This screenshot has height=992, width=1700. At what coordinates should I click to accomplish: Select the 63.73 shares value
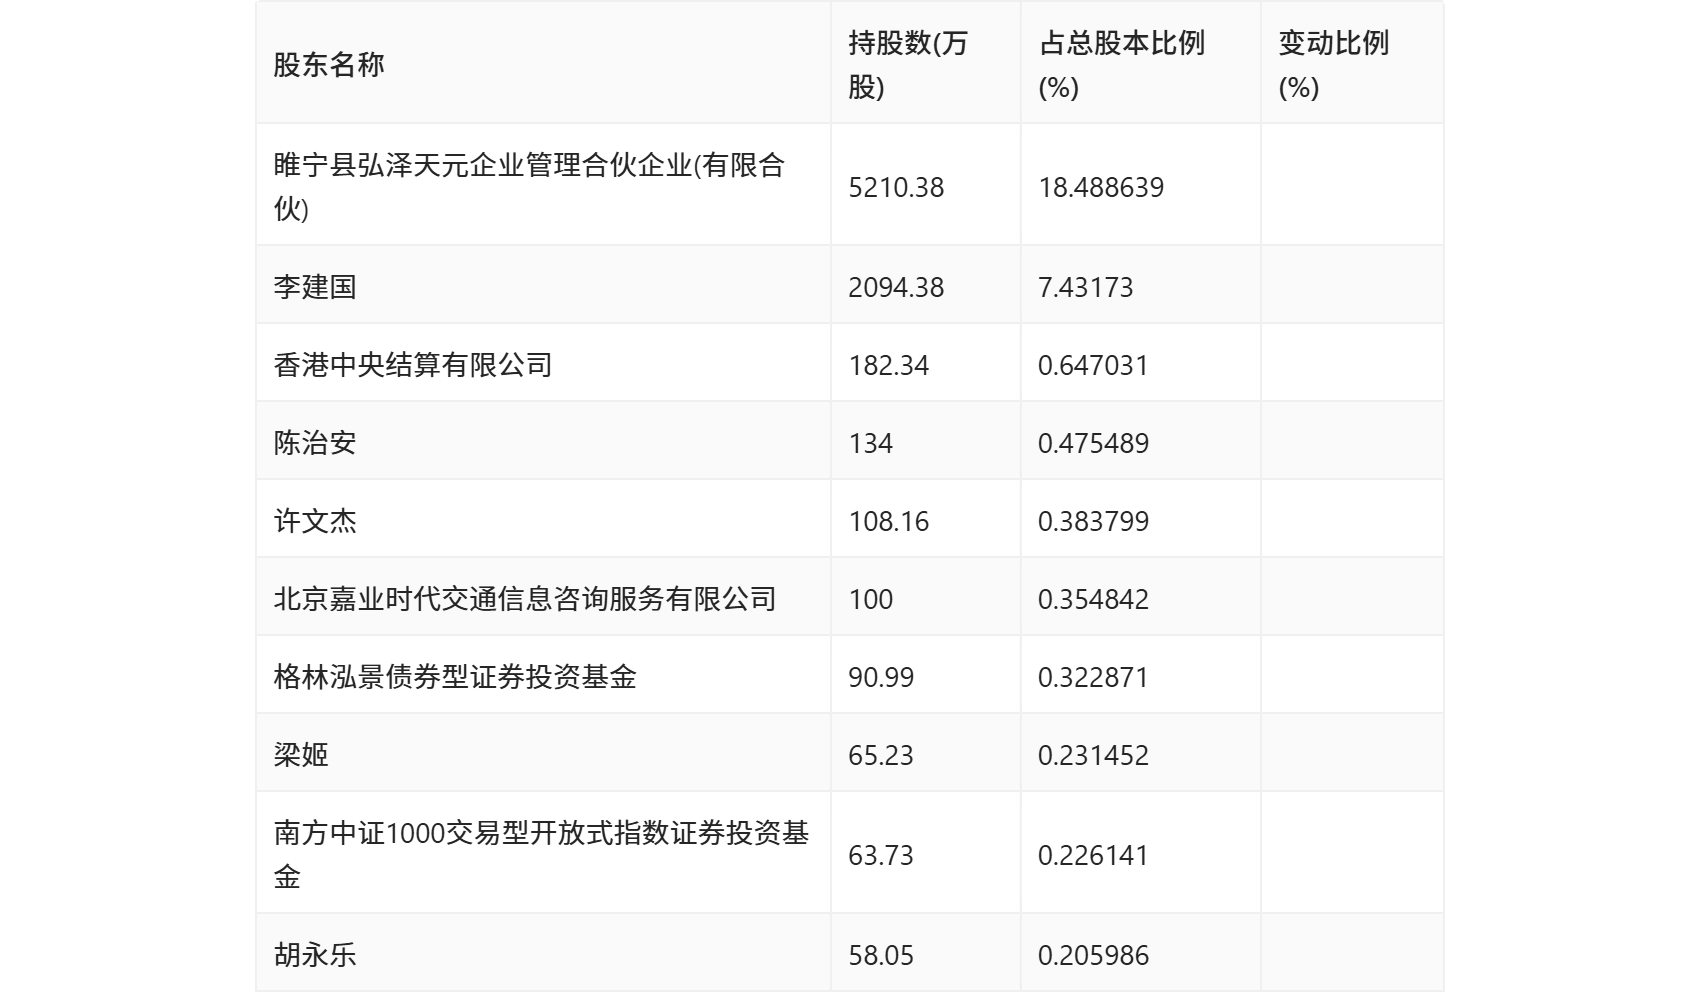881,855
